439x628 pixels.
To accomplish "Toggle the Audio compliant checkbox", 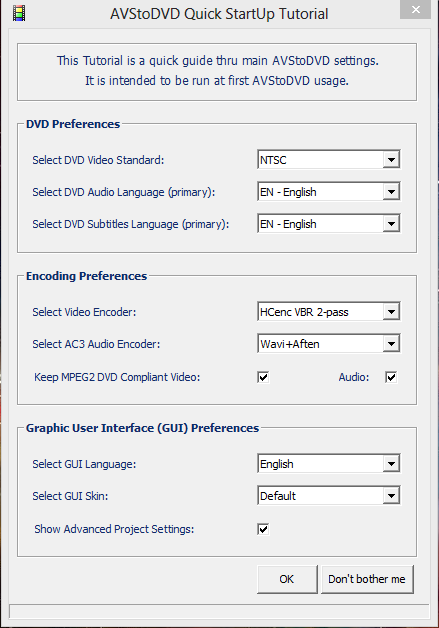I will [x=391, y=377].
